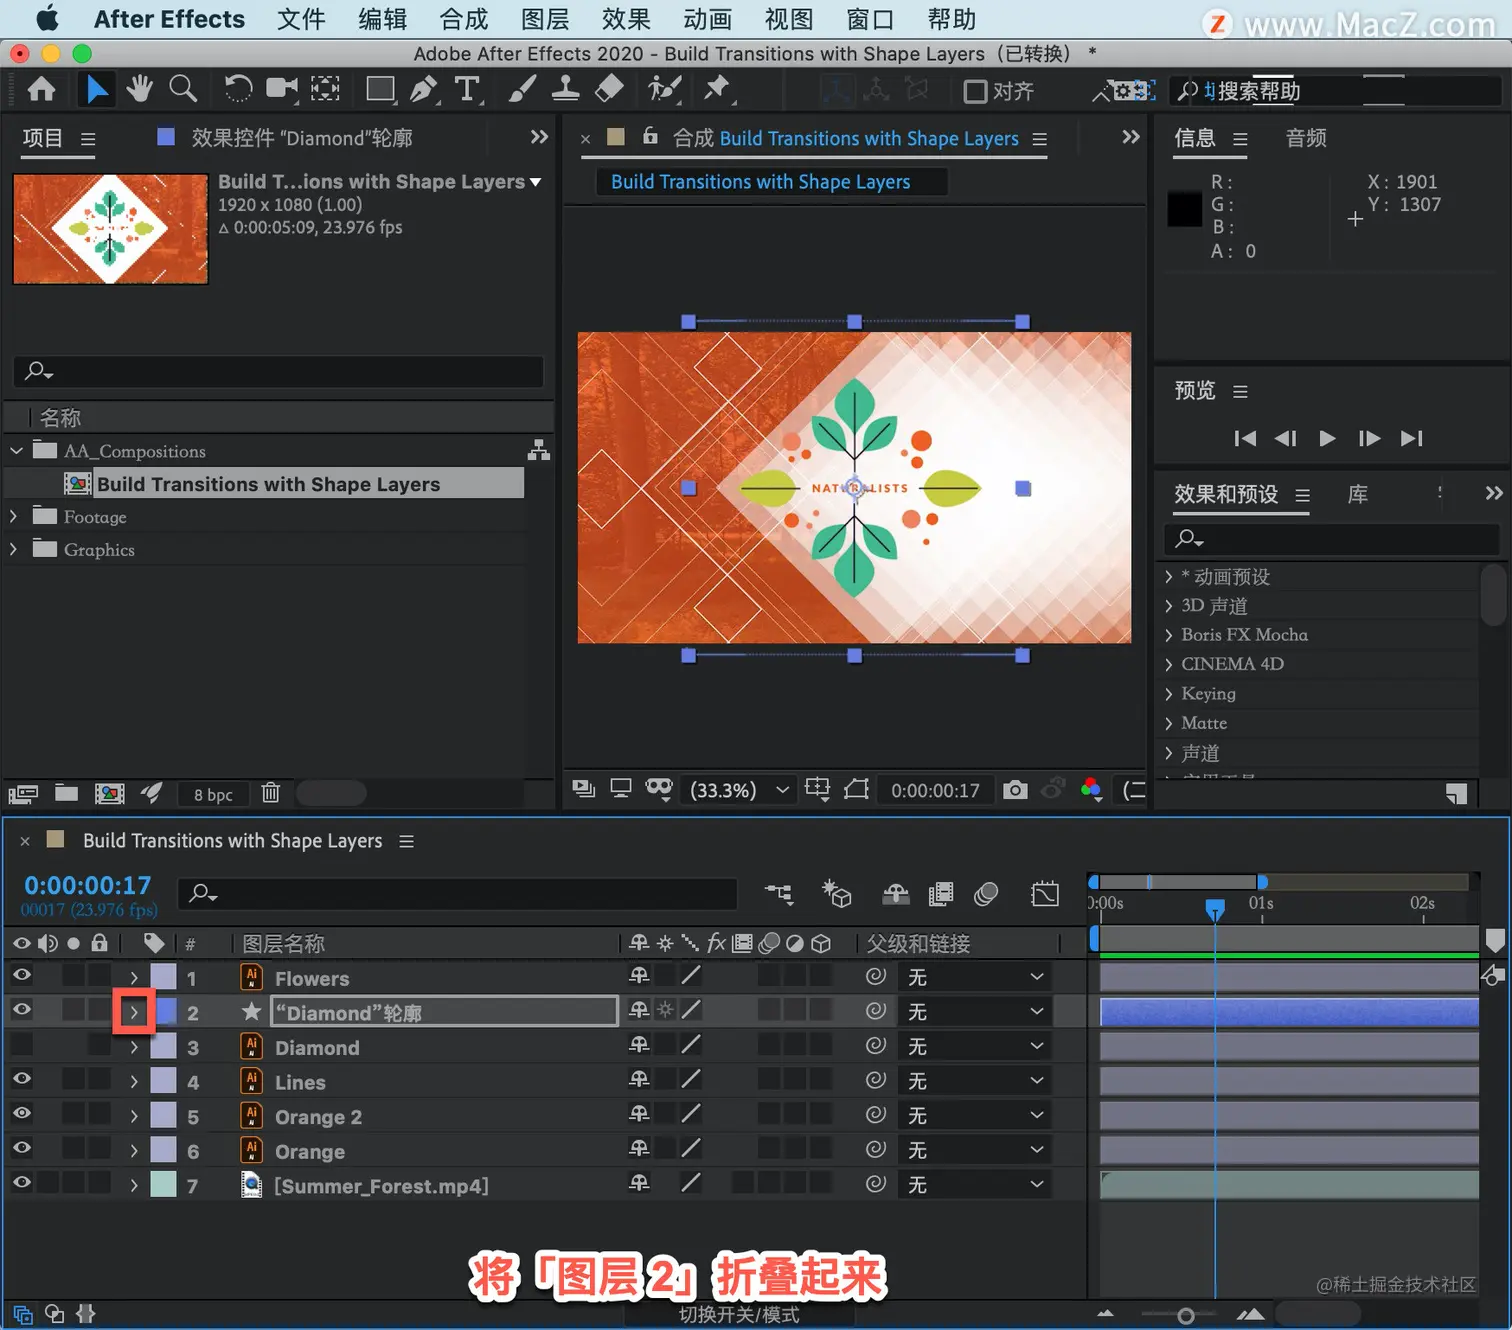Switch to the 音频 tab

[1306, 138]
